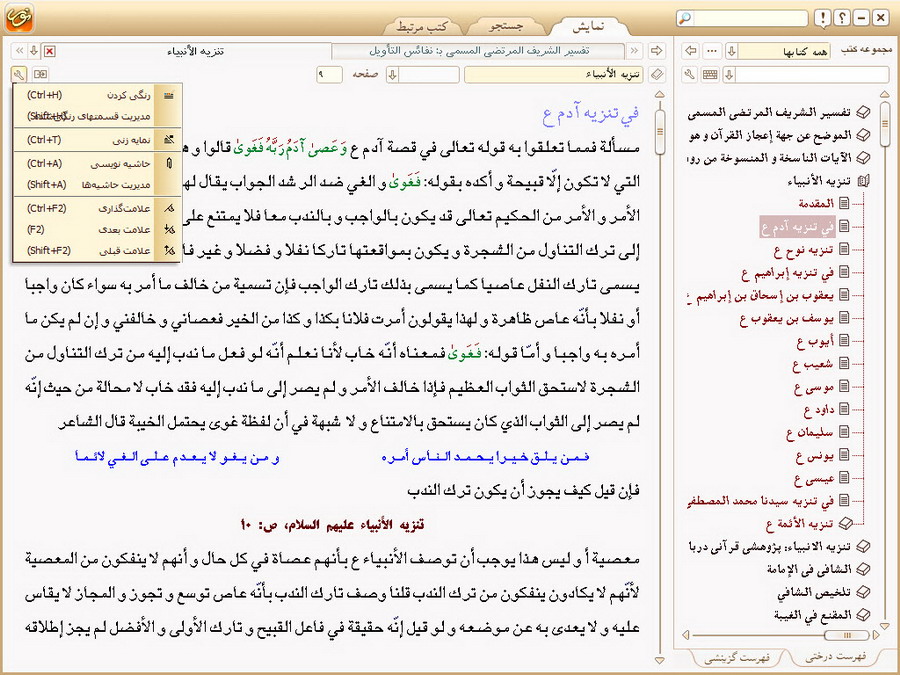This screenshot has width=900, height=675.
Task: Click the book filter input field
Action: (812, 75)
